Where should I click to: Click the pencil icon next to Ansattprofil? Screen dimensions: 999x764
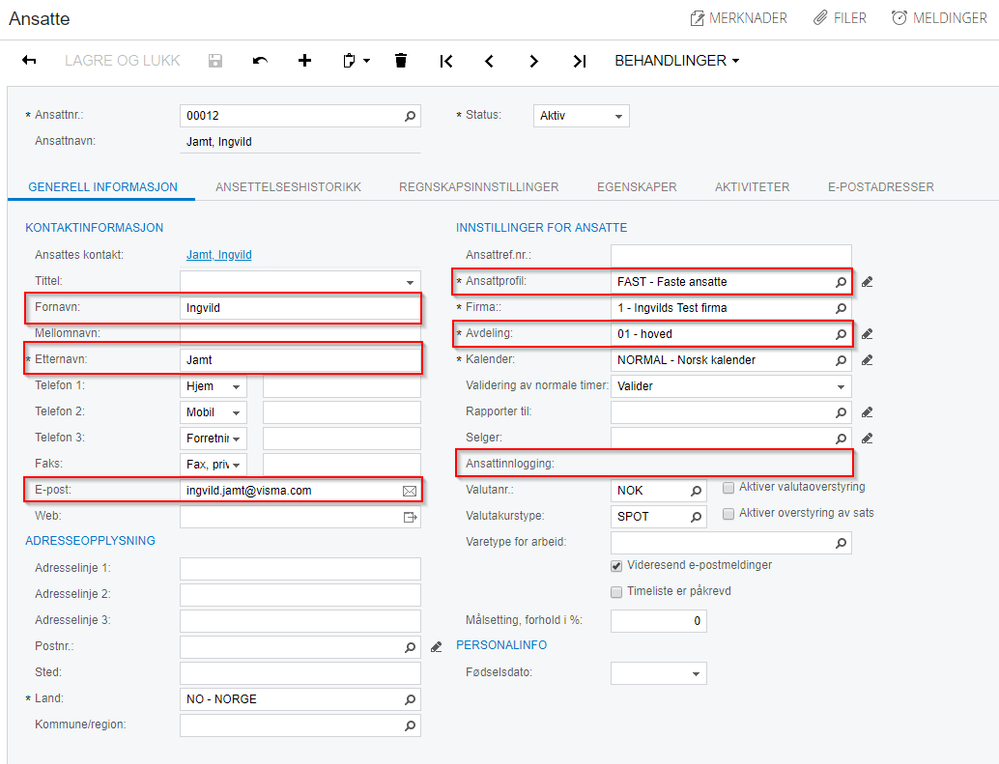coord(867,282)
